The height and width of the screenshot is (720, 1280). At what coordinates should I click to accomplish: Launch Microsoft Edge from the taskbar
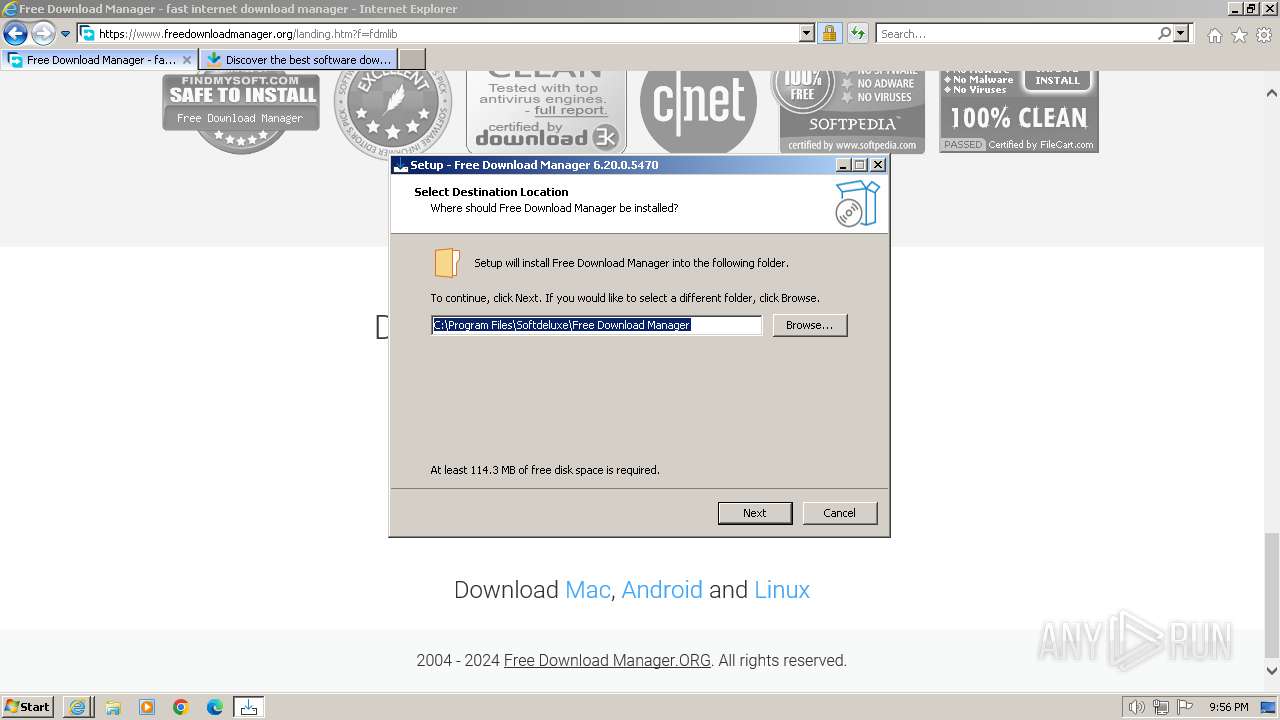pyautogui.click(x=215, y=707)
